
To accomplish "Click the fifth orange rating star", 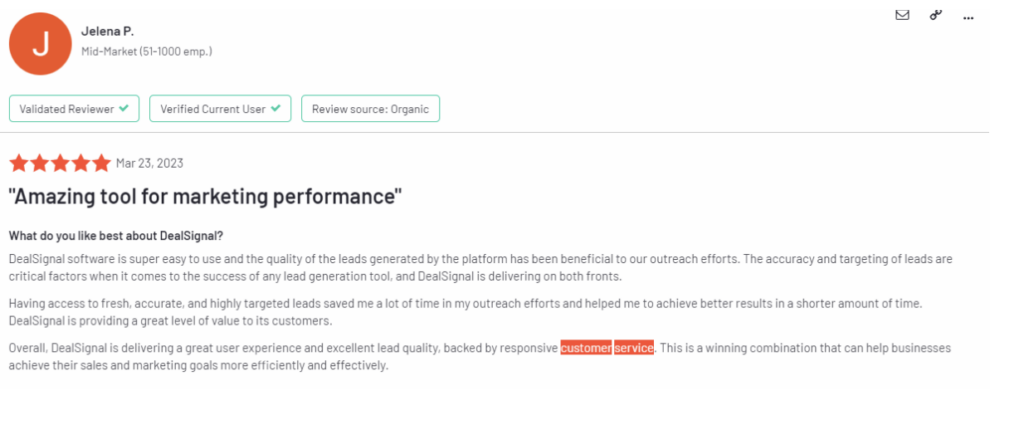I will [101, 163].
